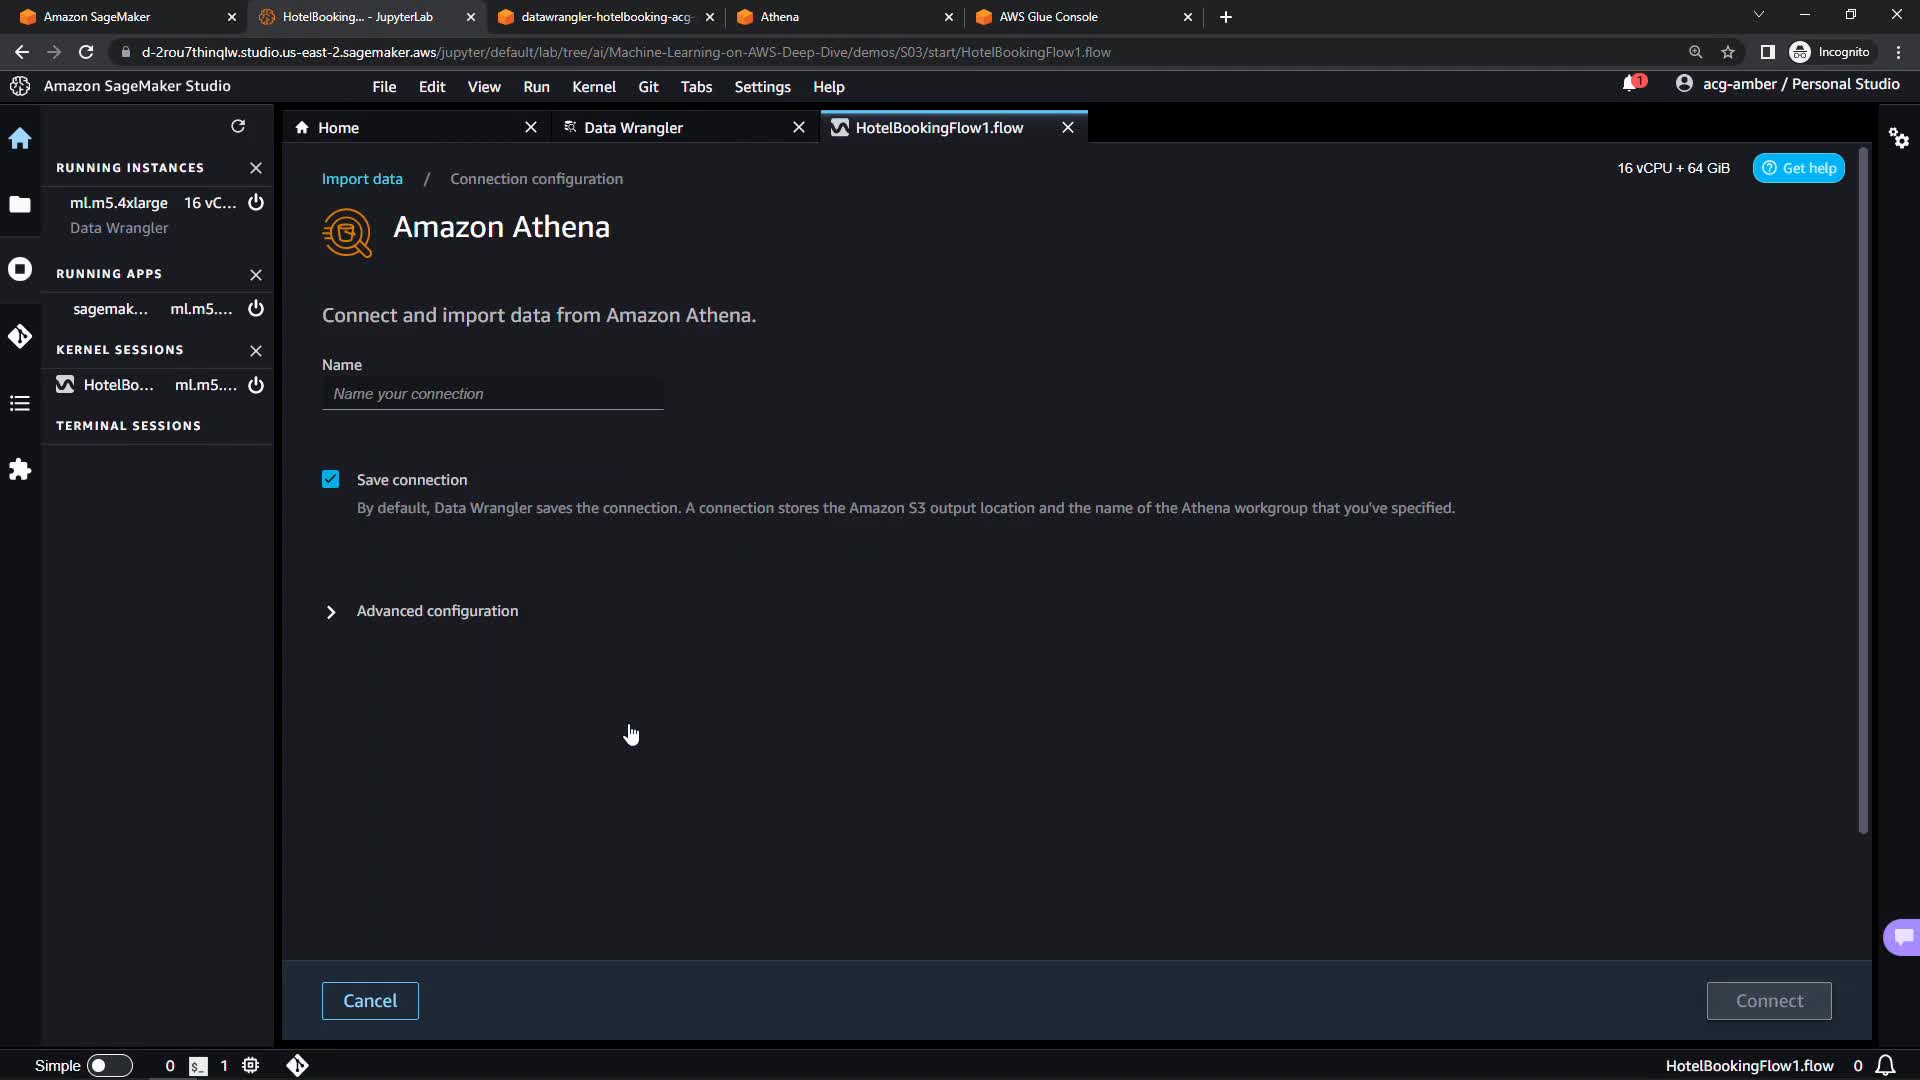Image resolution: width=1920 pixels, height=1080 pixels.
Task: Click the vertical scrollbar of the flow panel
Action: (x=1863, y=490)
